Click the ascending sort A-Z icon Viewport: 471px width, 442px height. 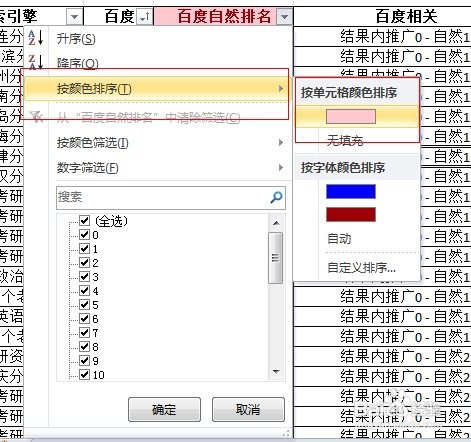tap(36, 37)
